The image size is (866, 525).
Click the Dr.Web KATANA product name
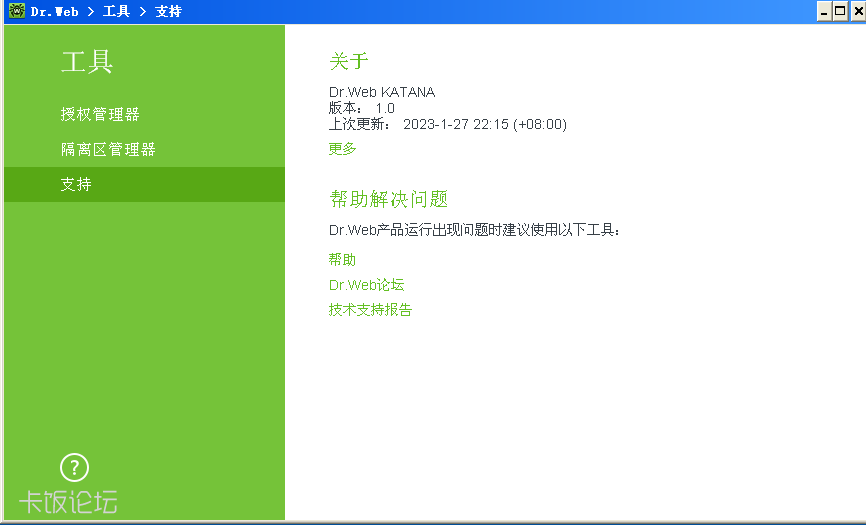point(382,92)
